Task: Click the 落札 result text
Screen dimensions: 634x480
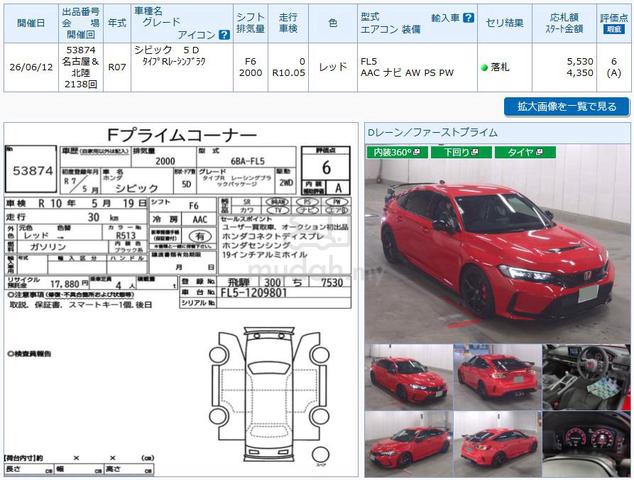Action: coord(500,67)
